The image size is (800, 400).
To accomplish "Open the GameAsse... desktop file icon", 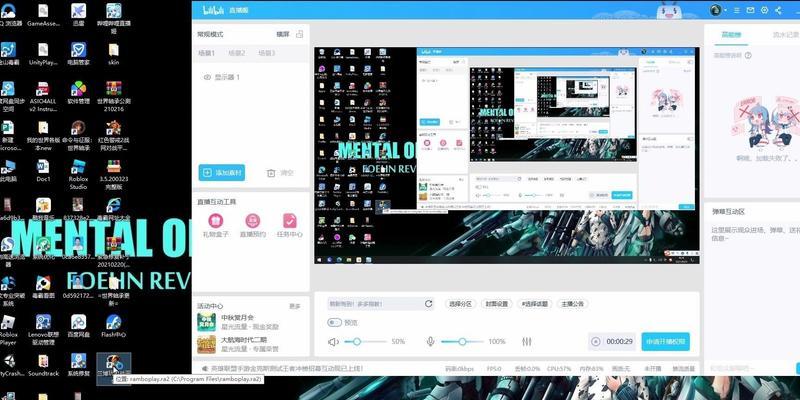I will pos(43,14).
